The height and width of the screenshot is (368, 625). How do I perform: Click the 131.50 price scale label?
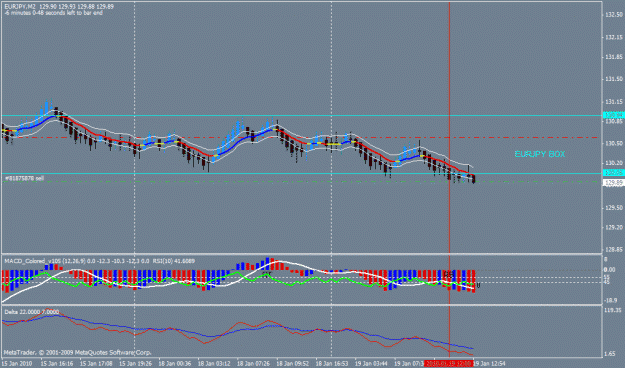[x=614, y=79]
